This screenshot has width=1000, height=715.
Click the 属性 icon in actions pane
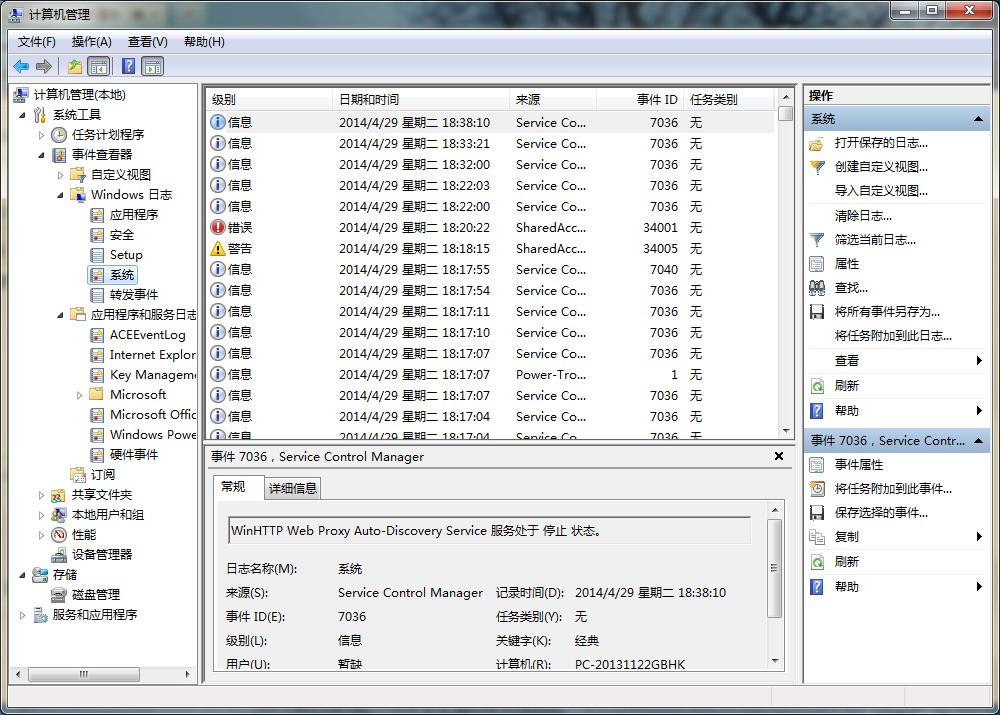pos(817,263)
